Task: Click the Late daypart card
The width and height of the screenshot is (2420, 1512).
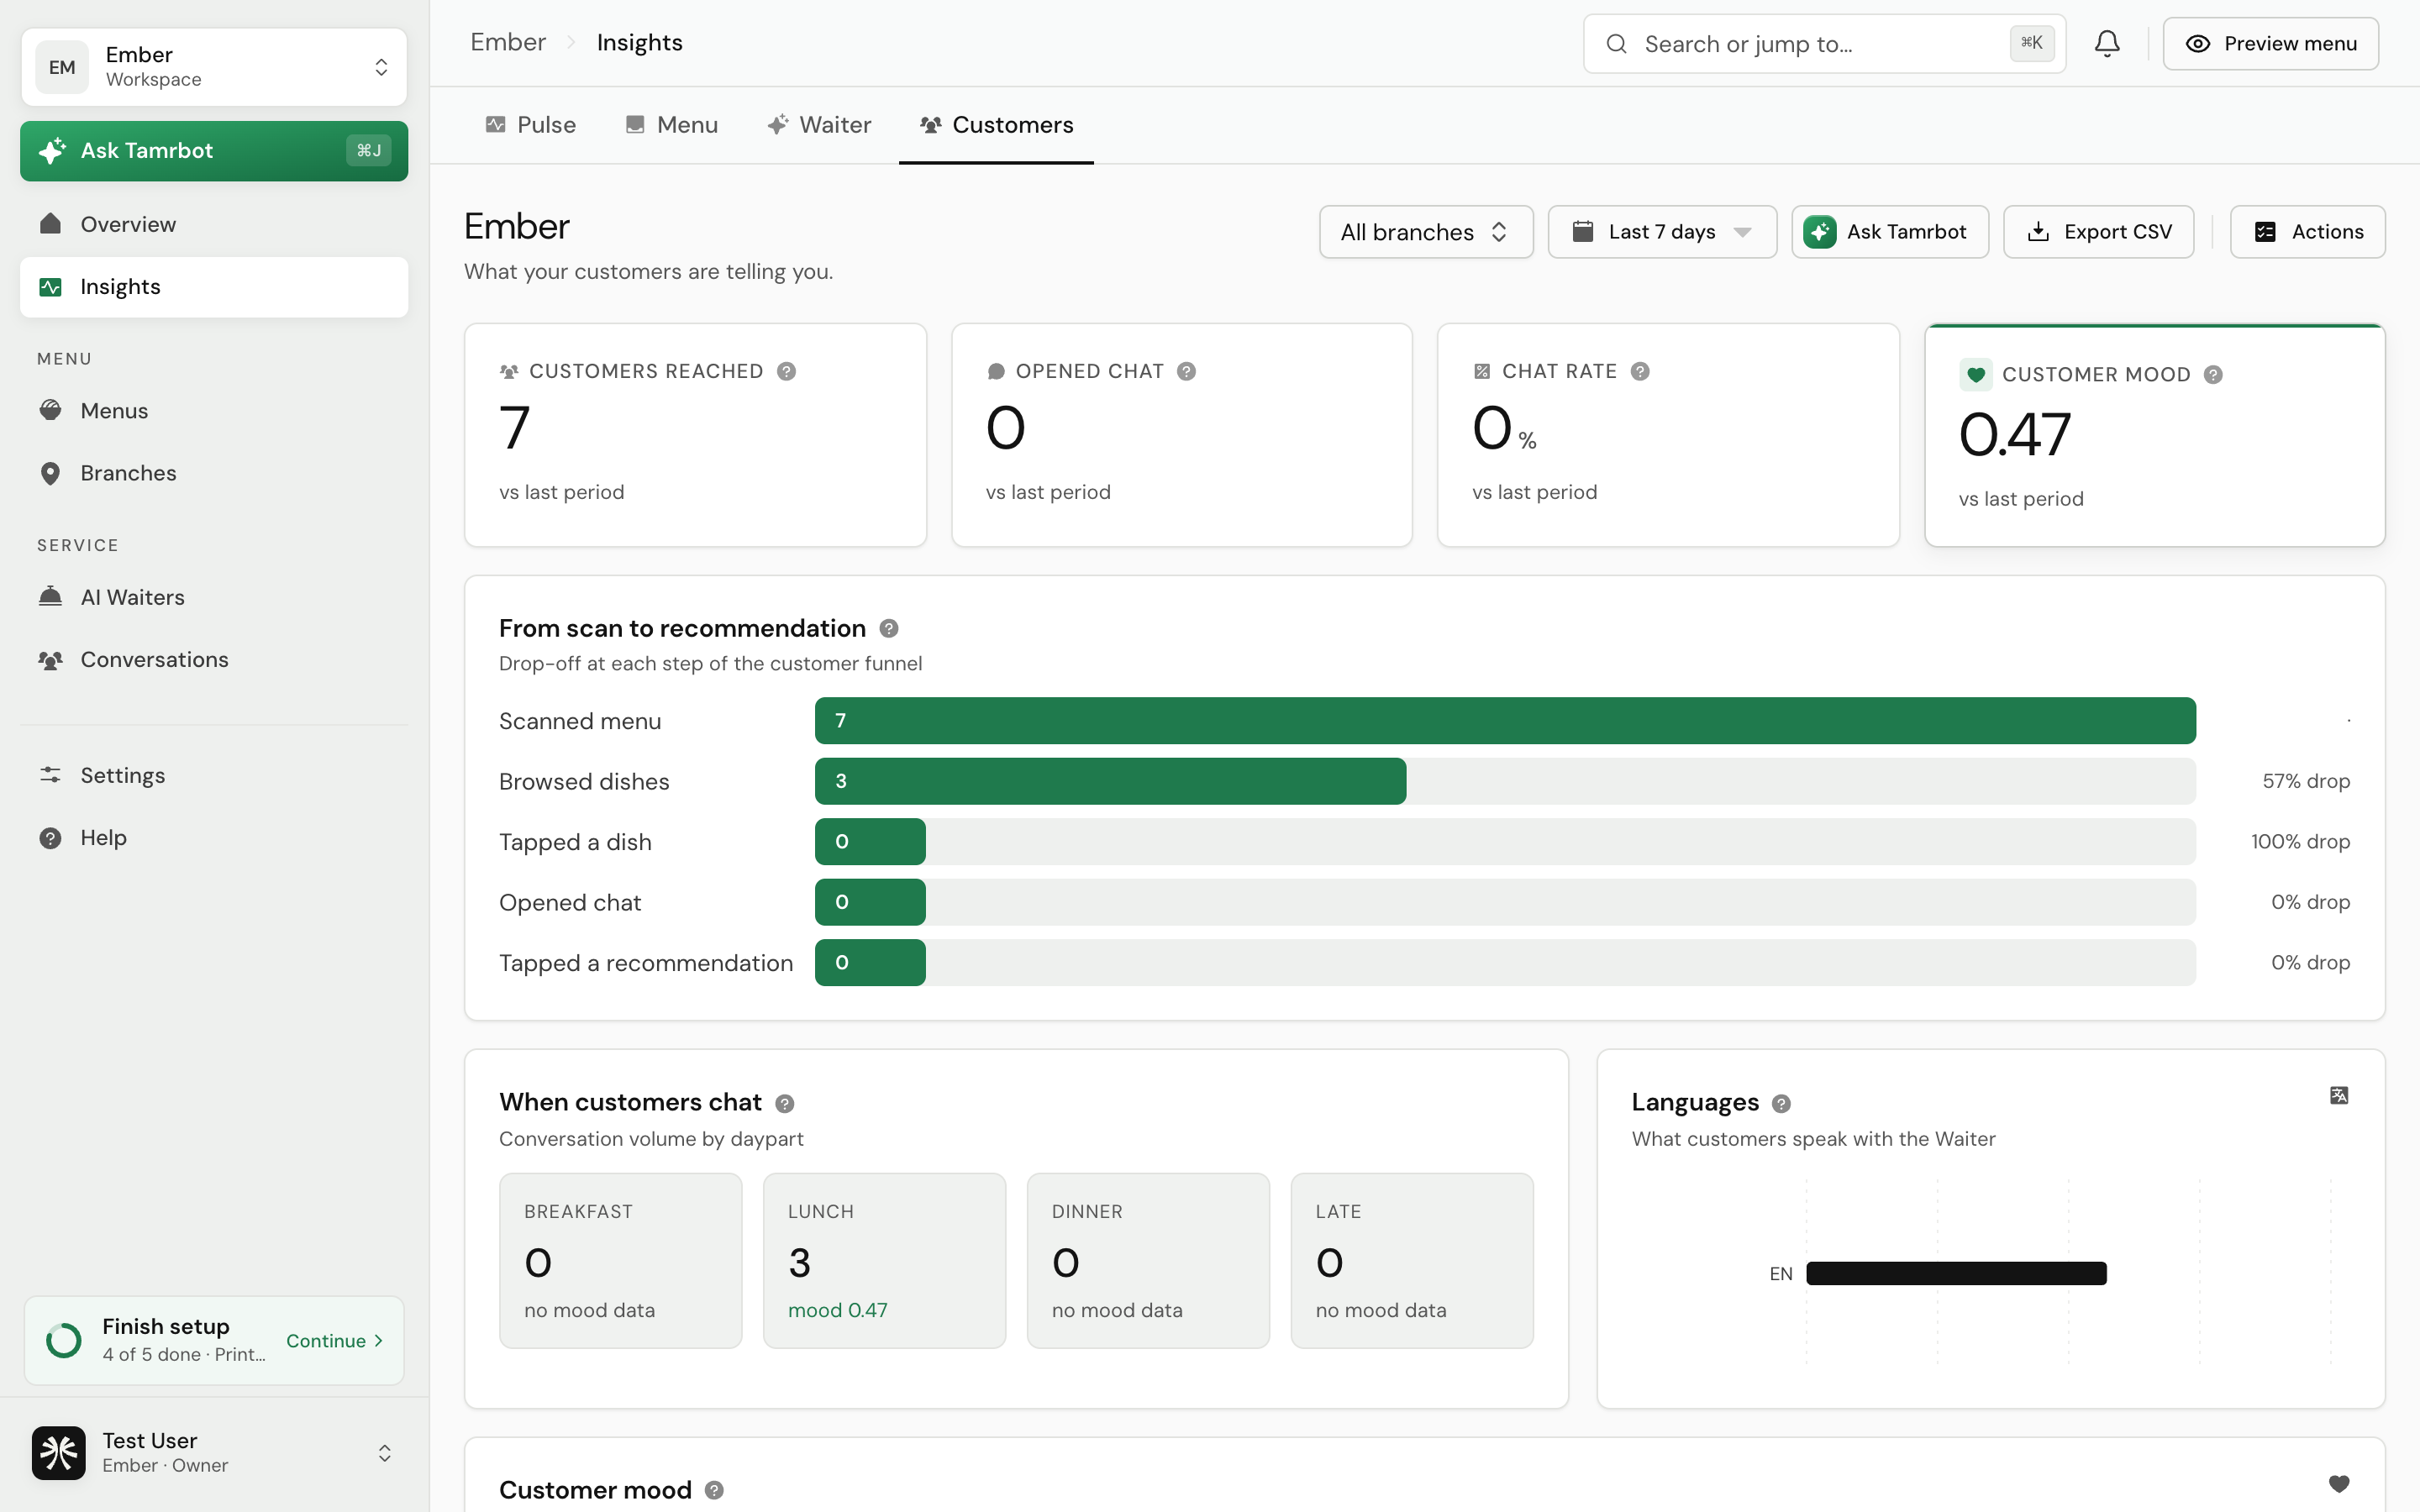Action: pyautogui.click(x=1412, y=1261)
